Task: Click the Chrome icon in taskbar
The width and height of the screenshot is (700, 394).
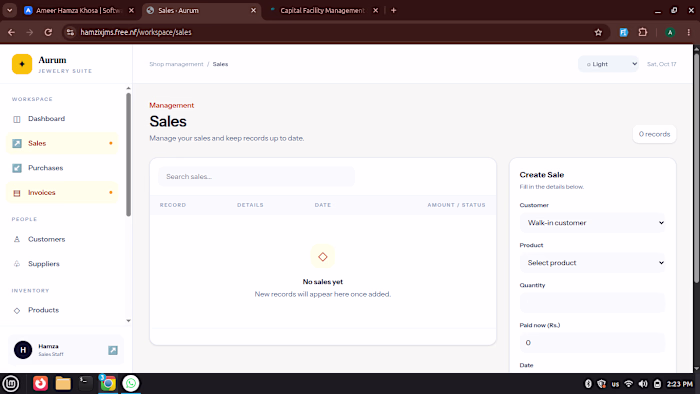Action: pyautogui.click(x=108, y=383)
